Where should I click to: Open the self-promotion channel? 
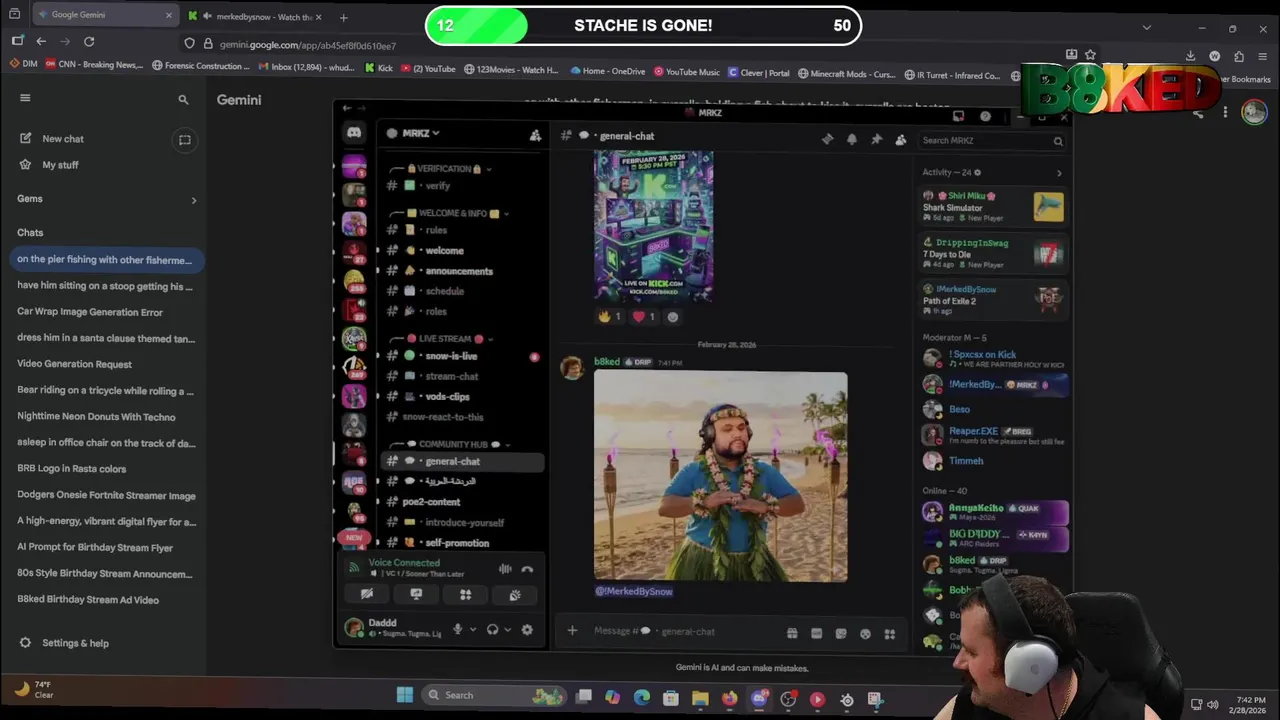click(457, 543)
